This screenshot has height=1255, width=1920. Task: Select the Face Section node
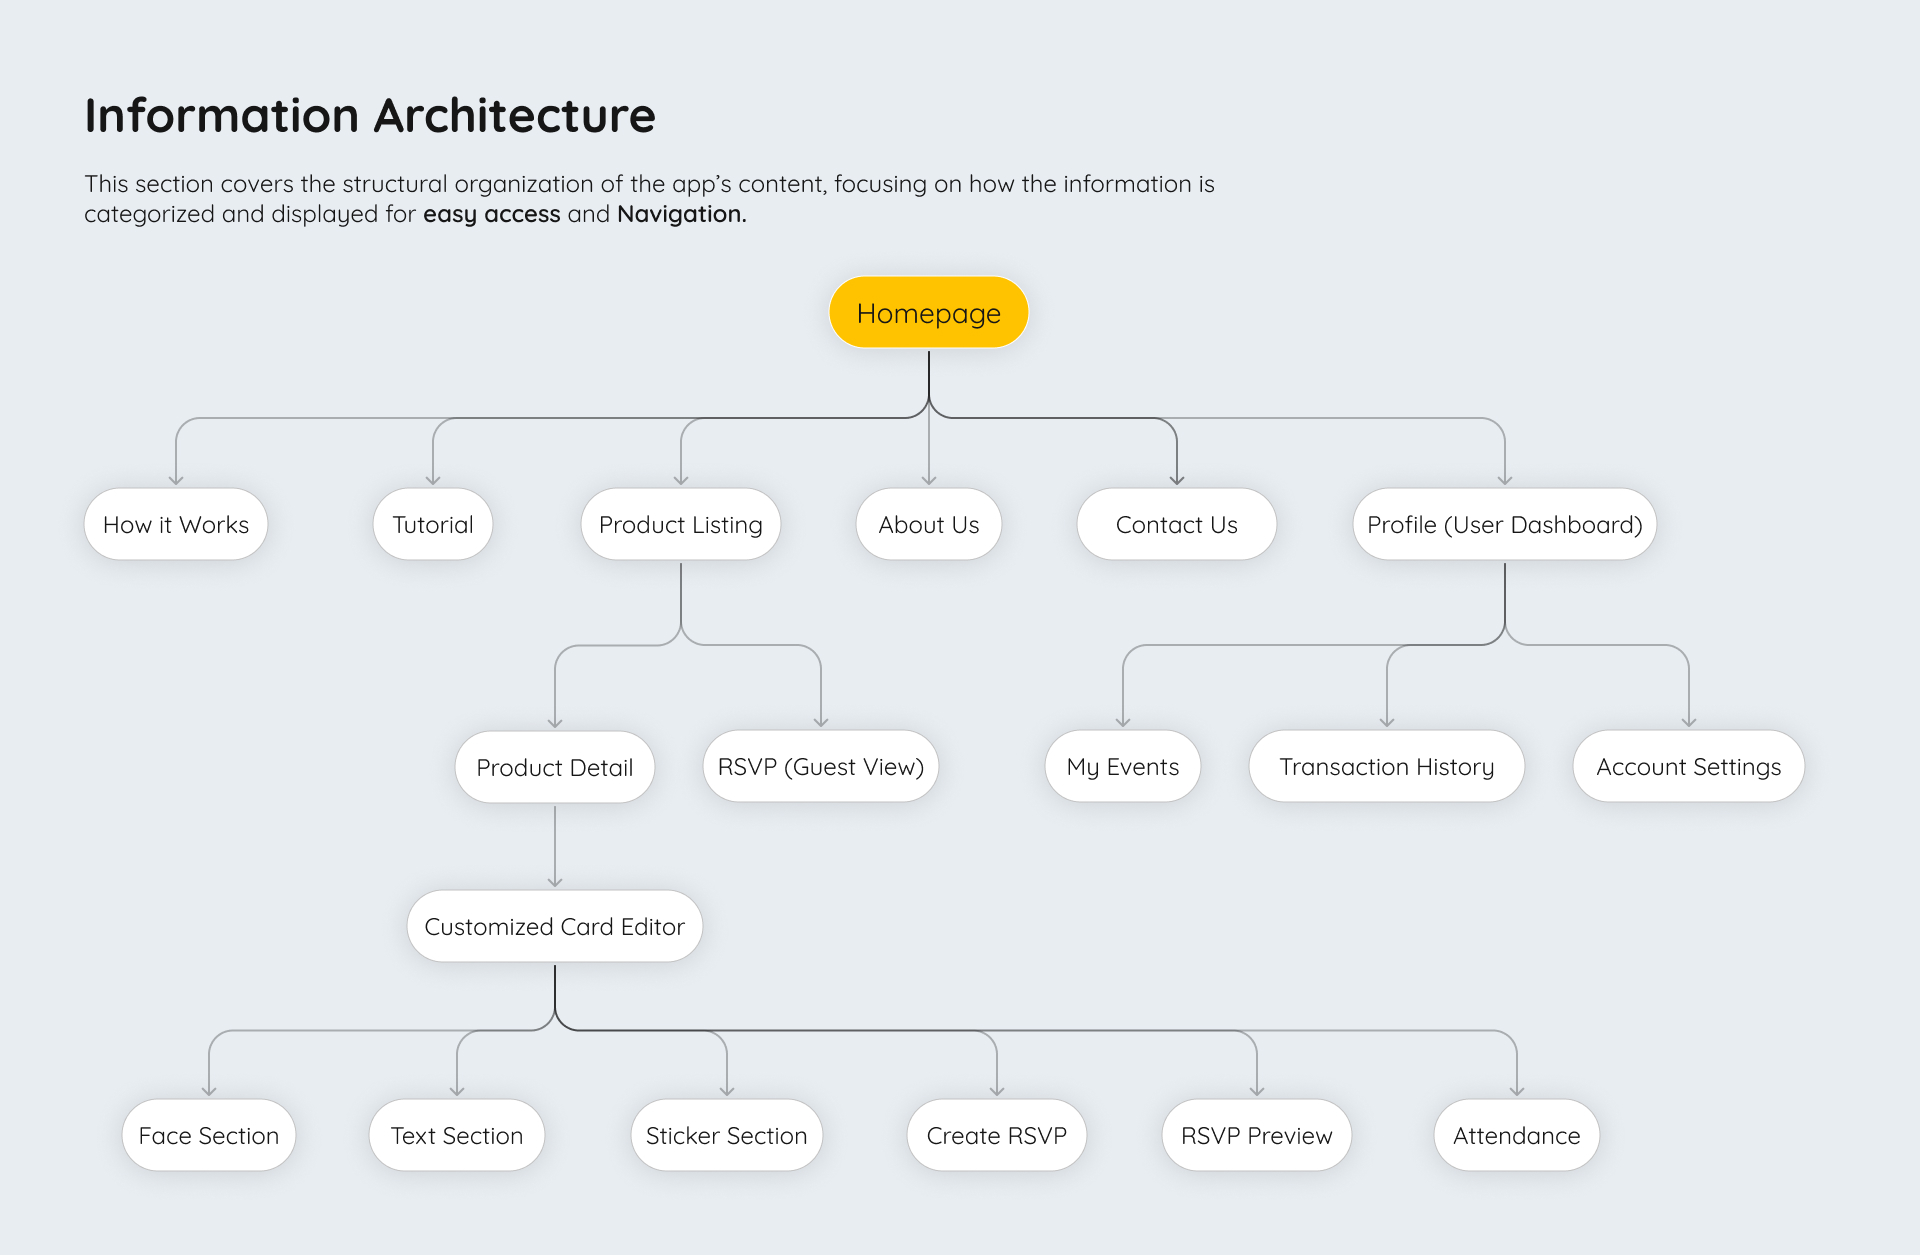208,1136
